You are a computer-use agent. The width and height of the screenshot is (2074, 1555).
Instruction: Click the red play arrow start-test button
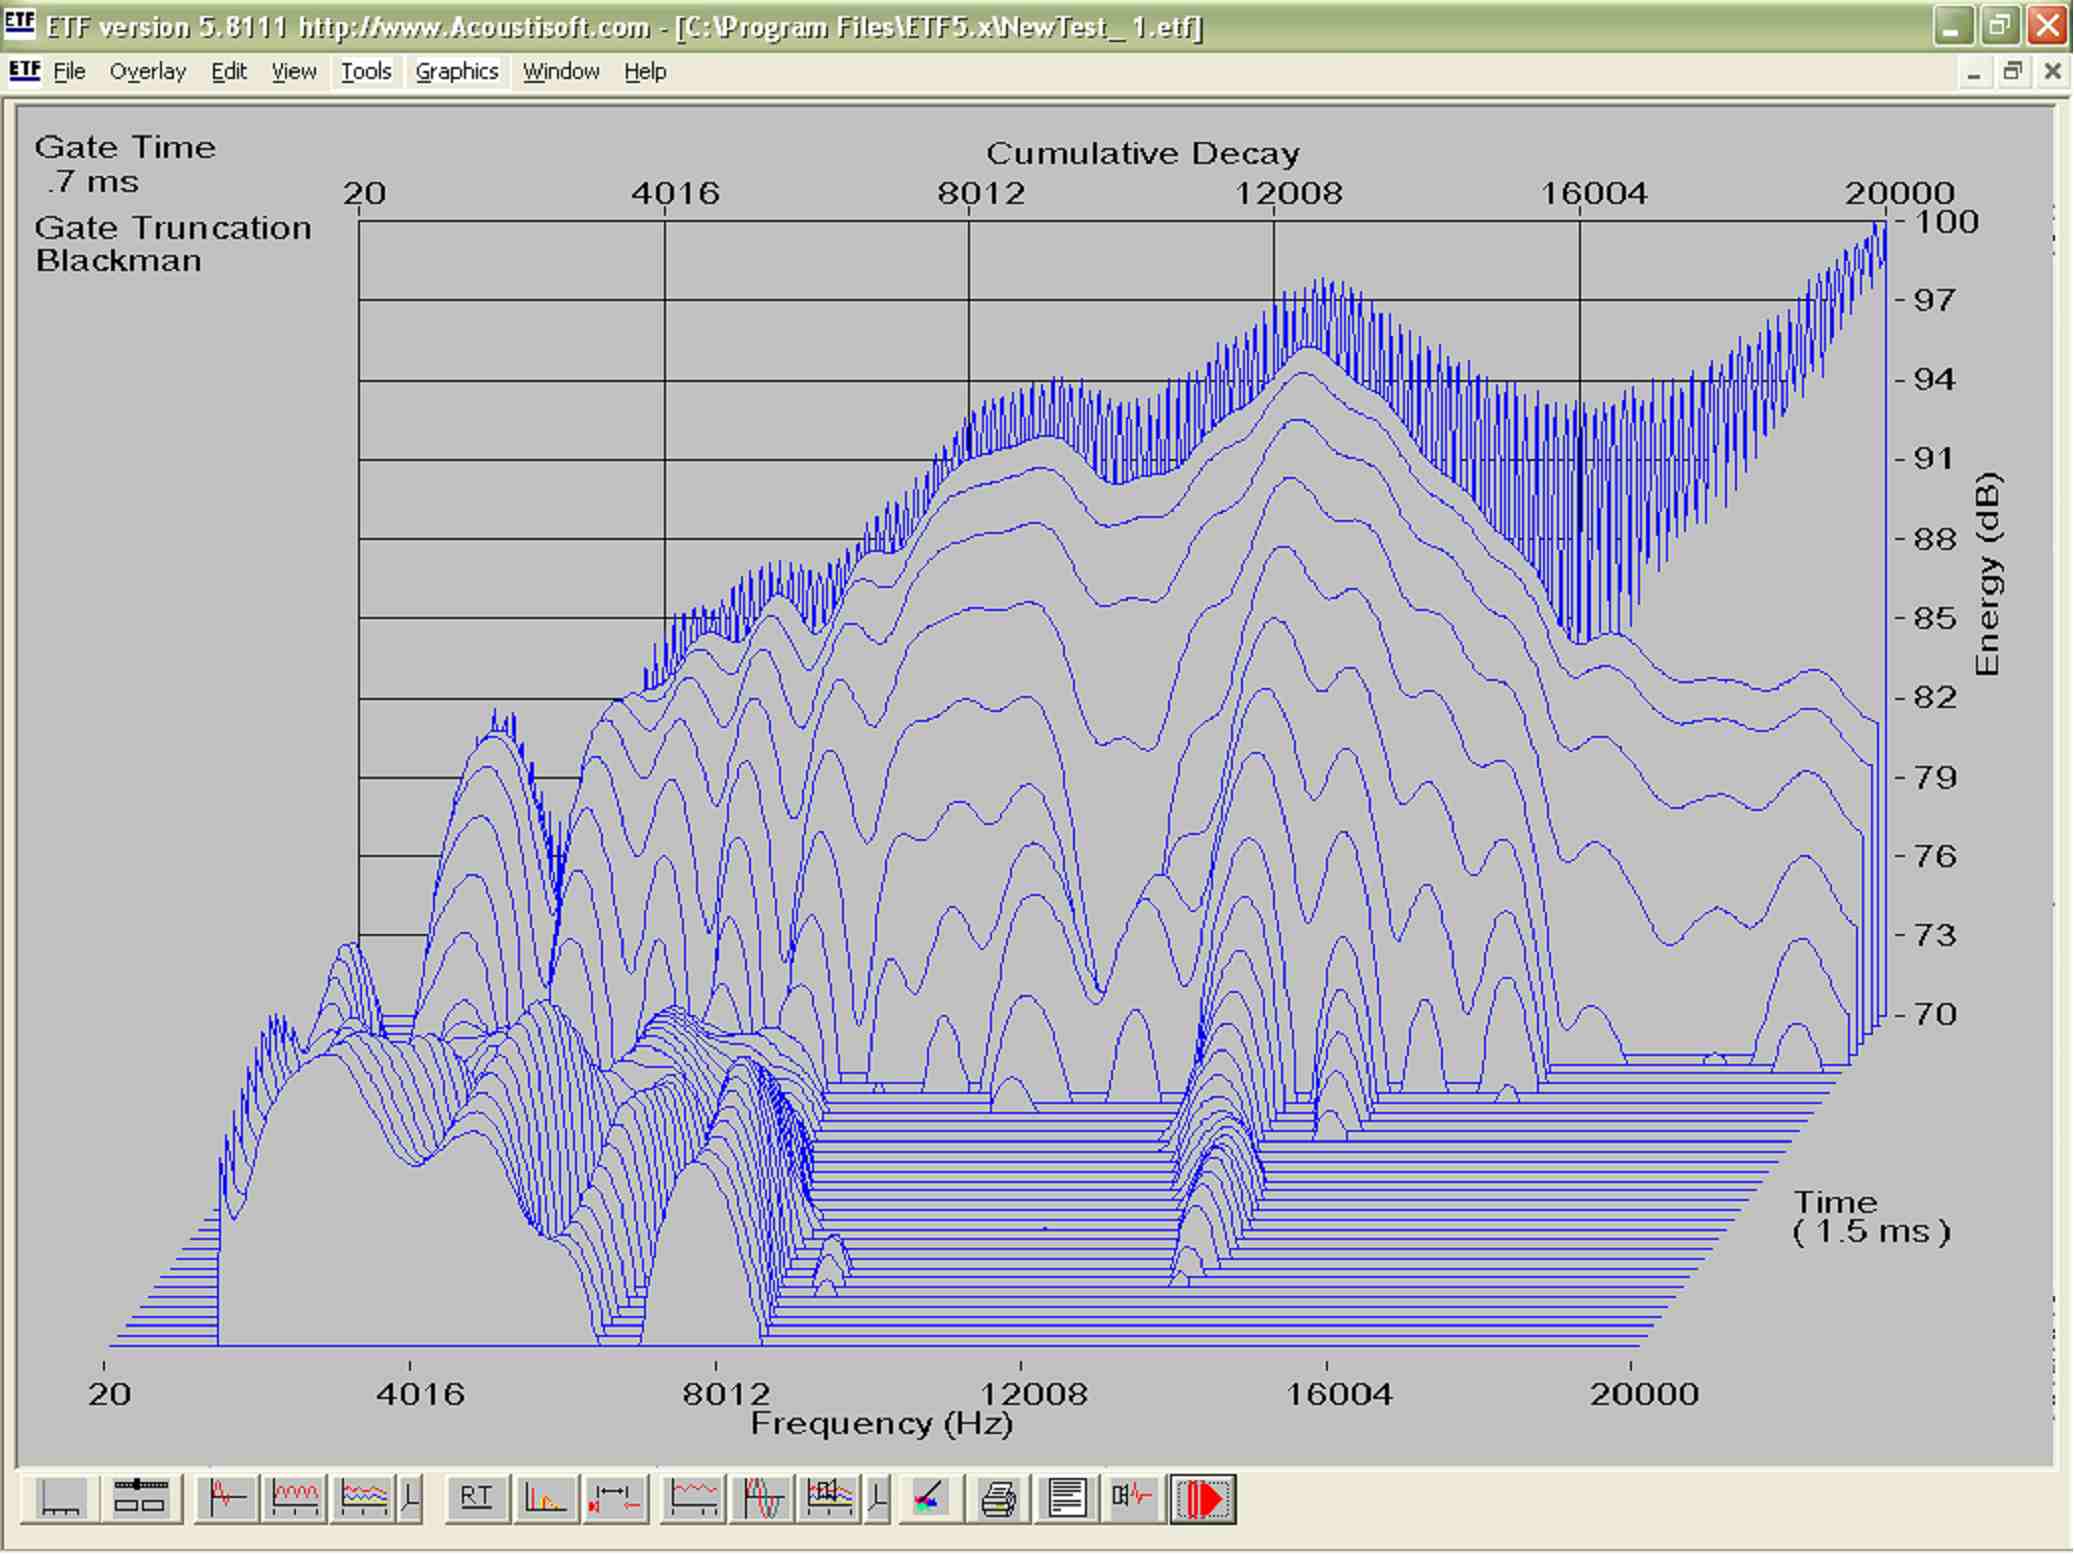[x=1203, y=1498]
